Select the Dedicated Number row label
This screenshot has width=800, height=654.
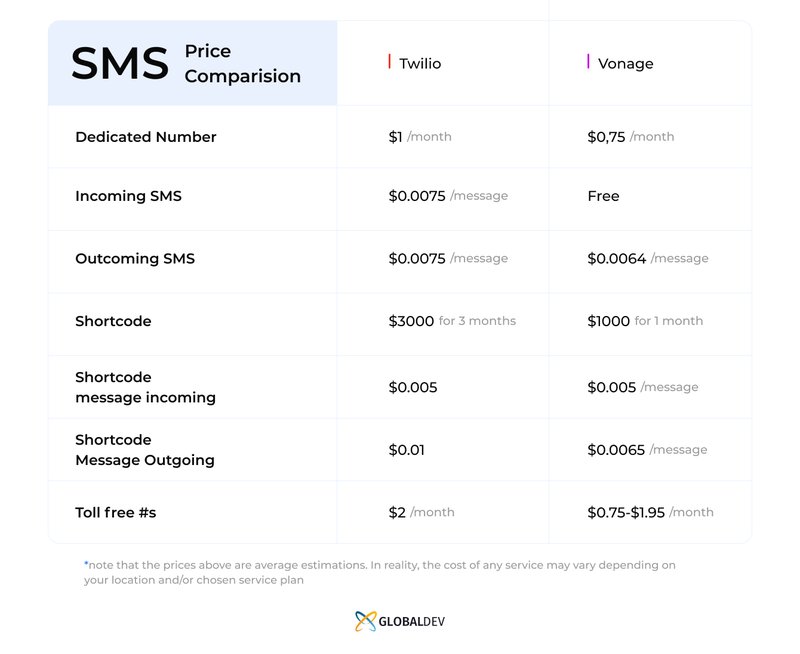pos(146,137)
